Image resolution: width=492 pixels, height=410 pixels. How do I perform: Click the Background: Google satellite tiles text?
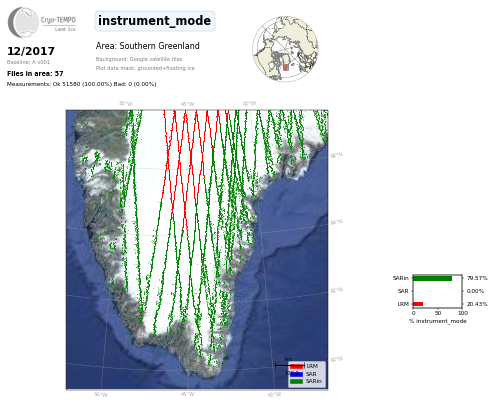(x=139, y=59)
